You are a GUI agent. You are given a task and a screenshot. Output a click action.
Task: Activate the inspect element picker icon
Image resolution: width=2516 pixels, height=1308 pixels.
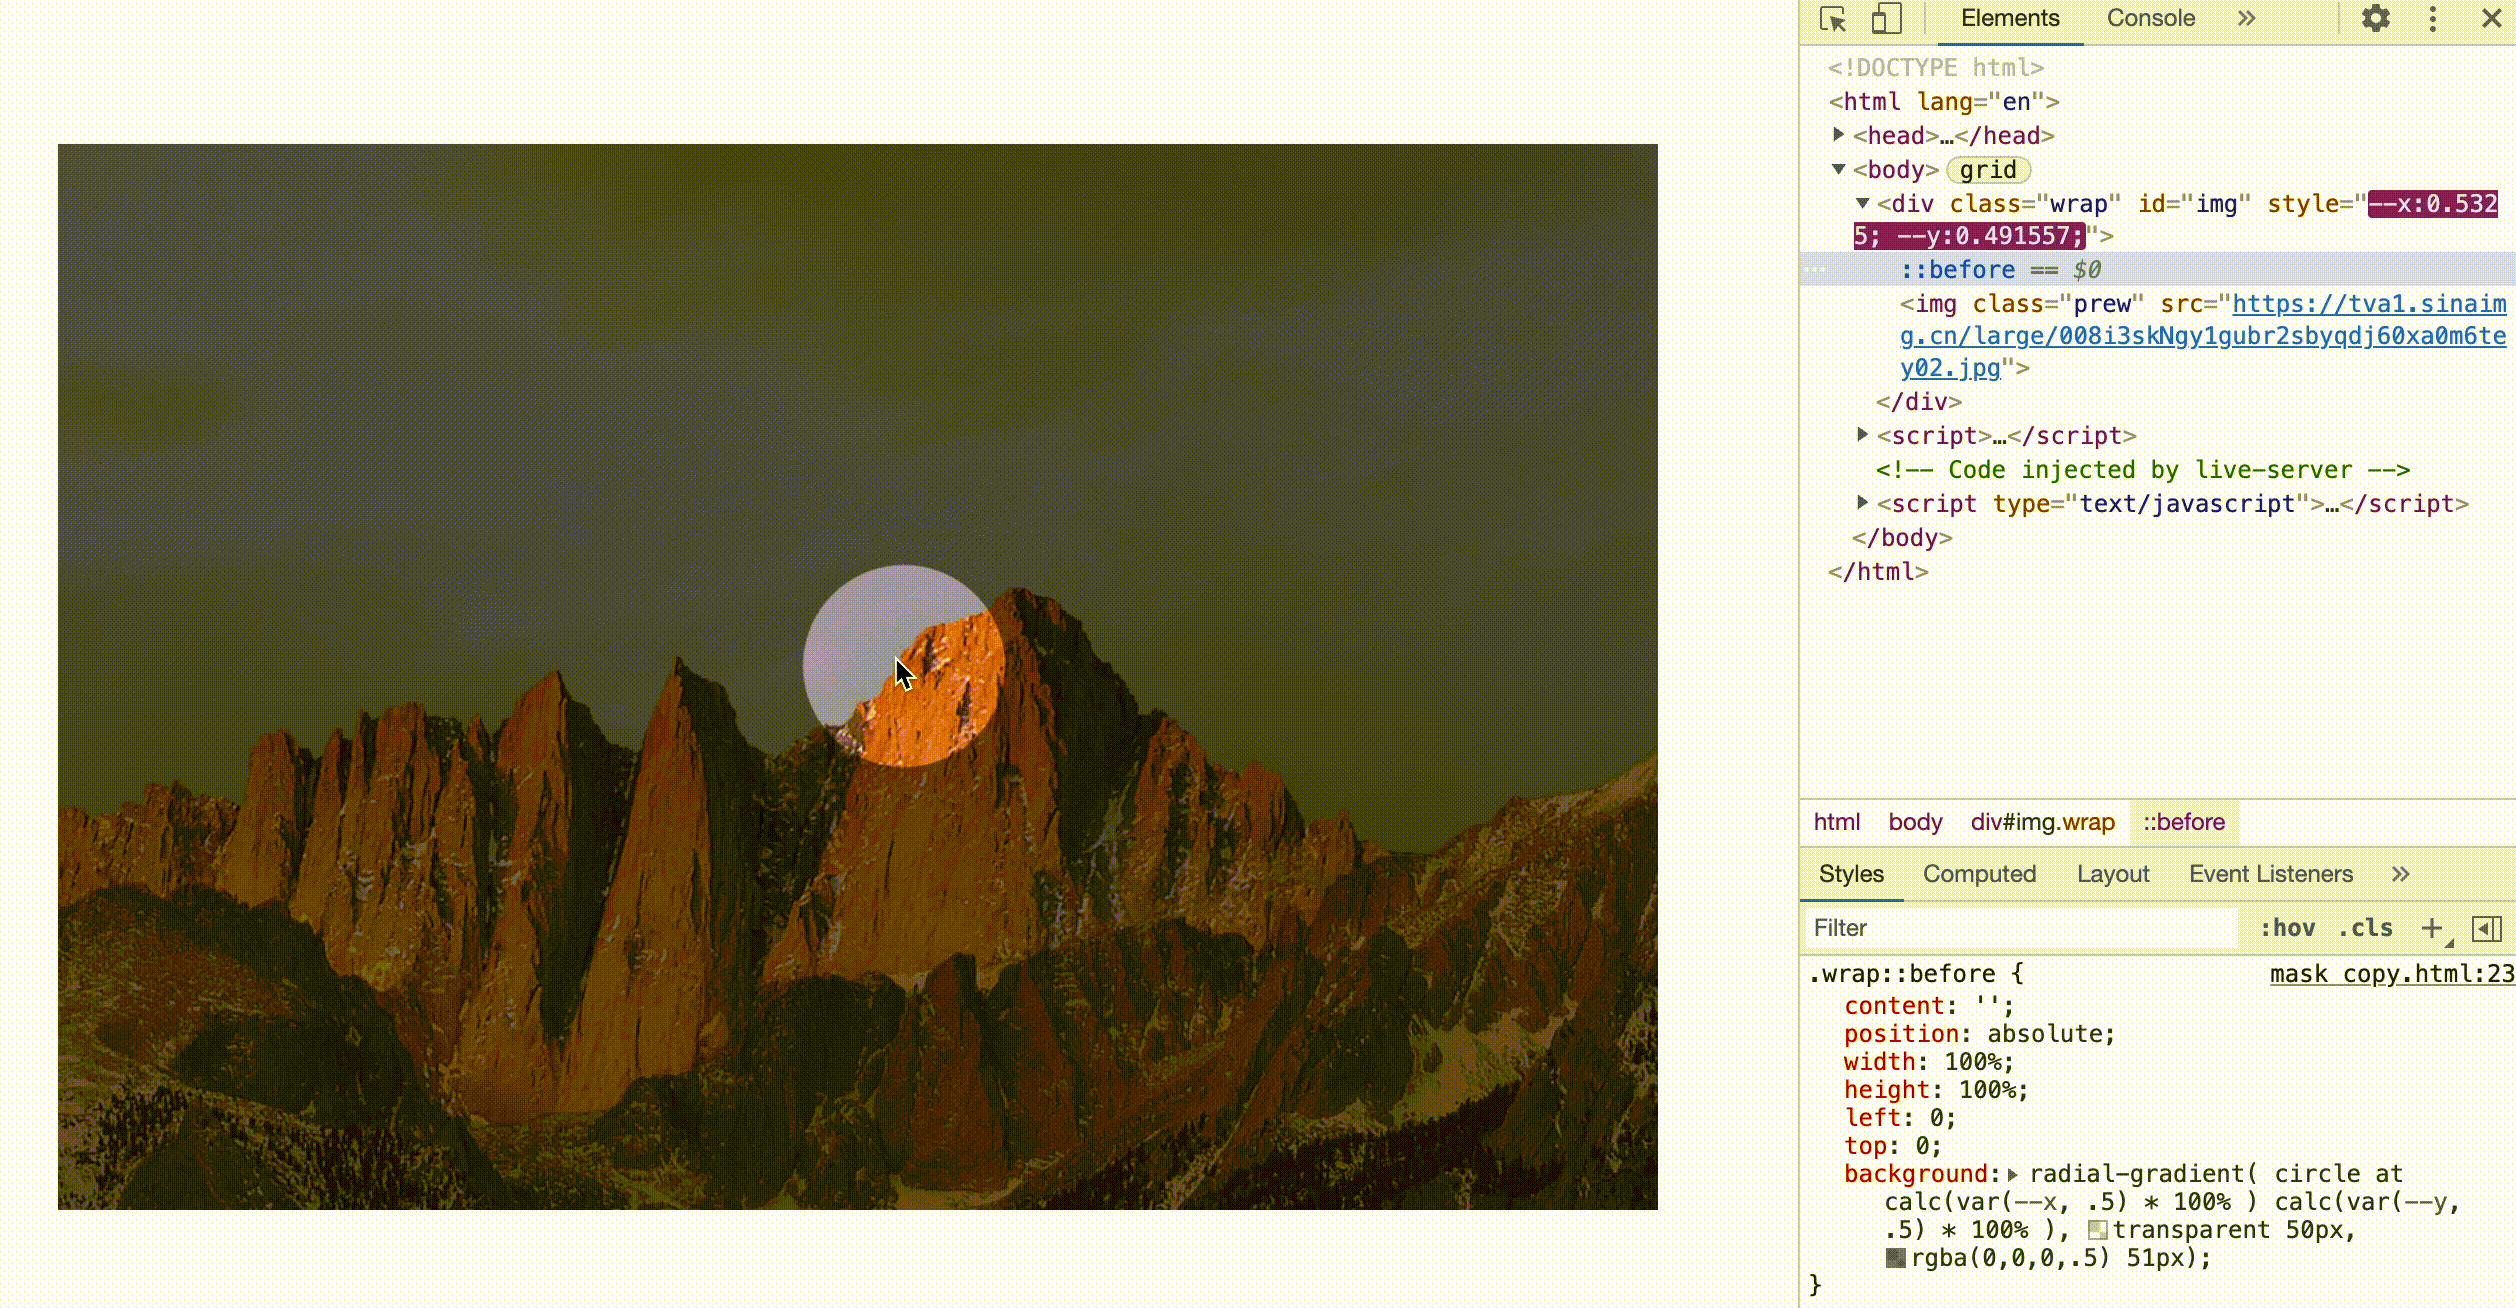point(1833,19)
